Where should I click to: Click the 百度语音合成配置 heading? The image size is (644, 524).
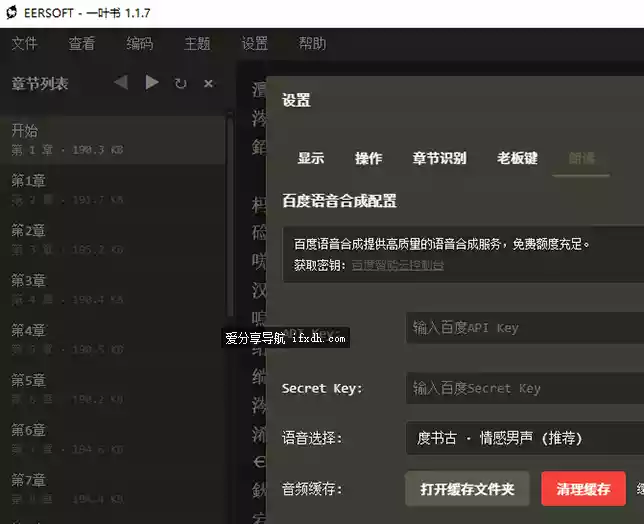[x=339, y=201]
